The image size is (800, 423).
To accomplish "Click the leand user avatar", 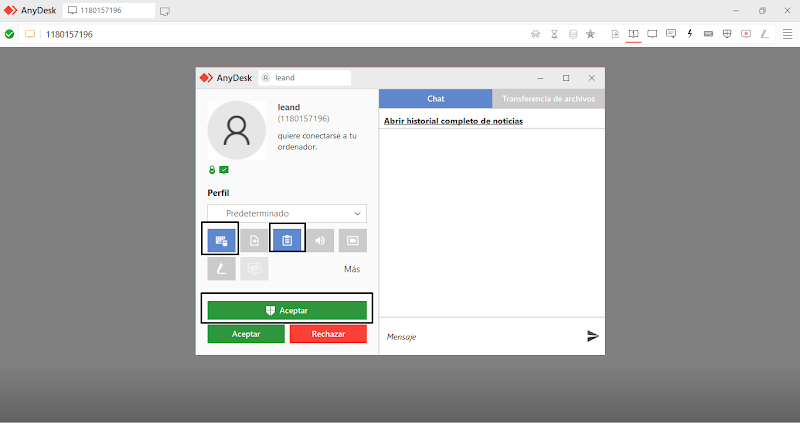I will [x=236, y=130].
